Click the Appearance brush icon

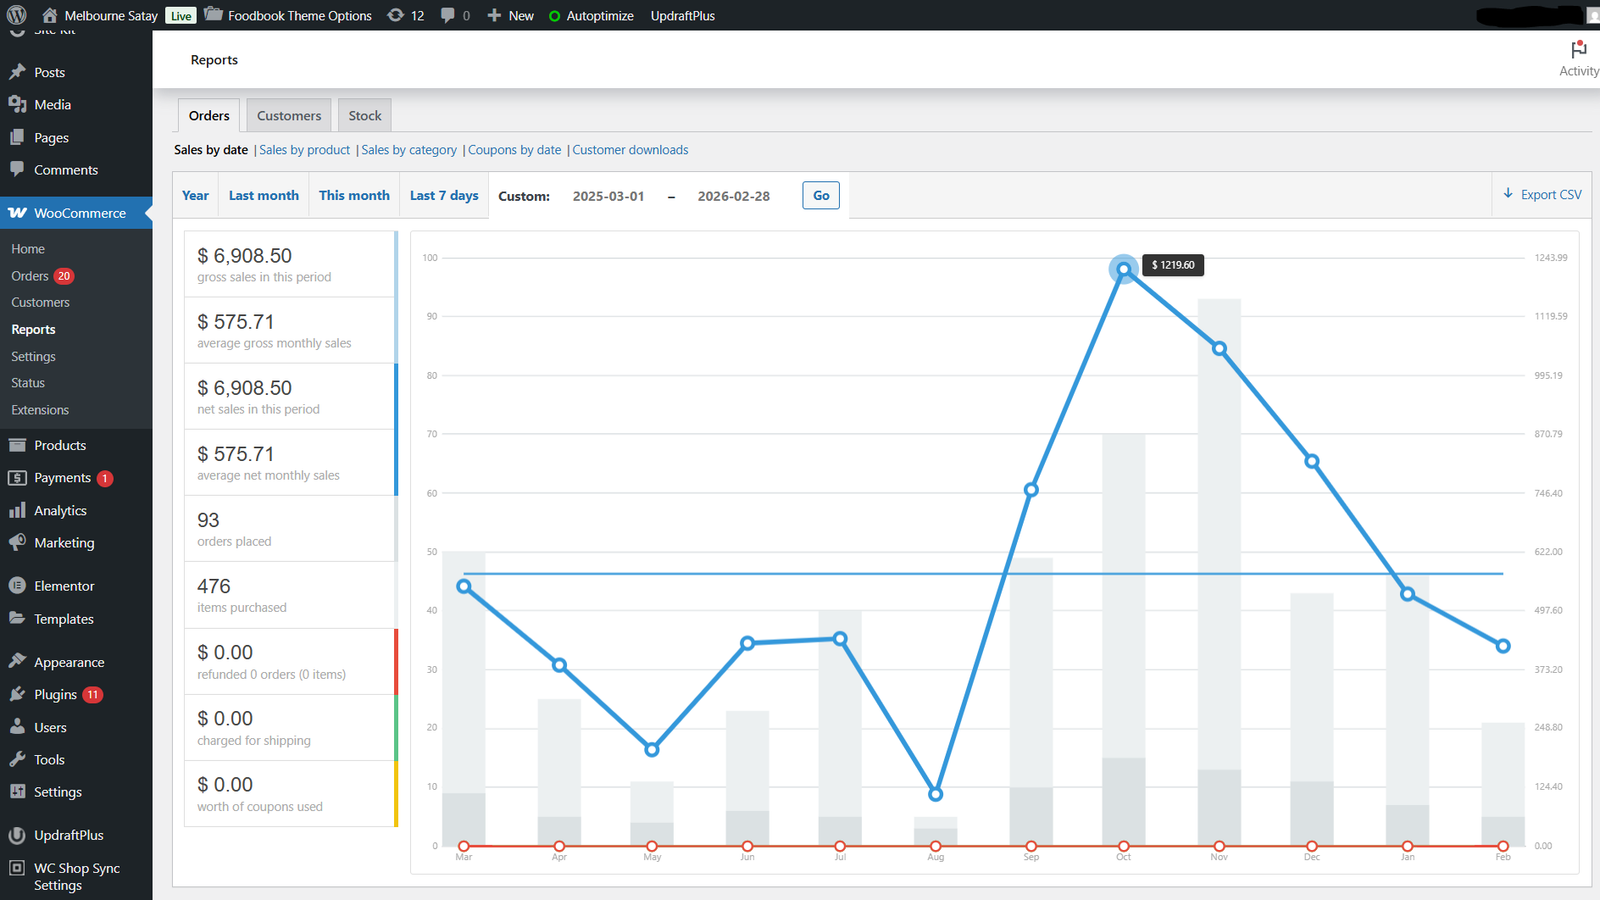click(x=17, y=662)
